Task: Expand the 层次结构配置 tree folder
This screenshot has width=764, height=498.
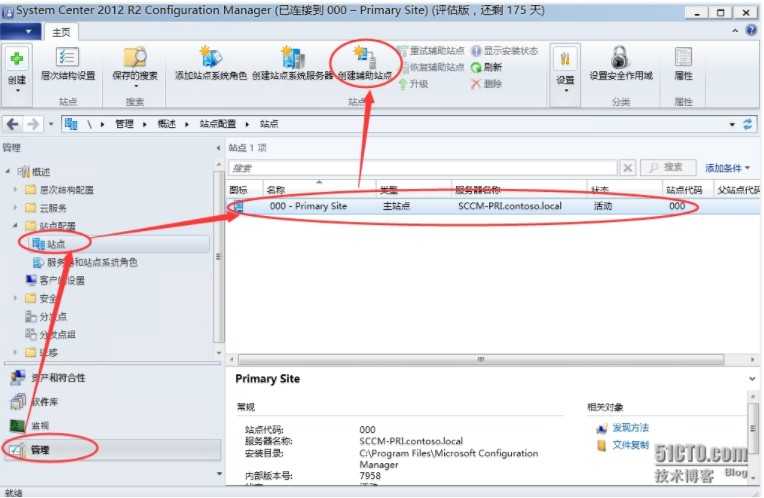Action: pos(15,190)
